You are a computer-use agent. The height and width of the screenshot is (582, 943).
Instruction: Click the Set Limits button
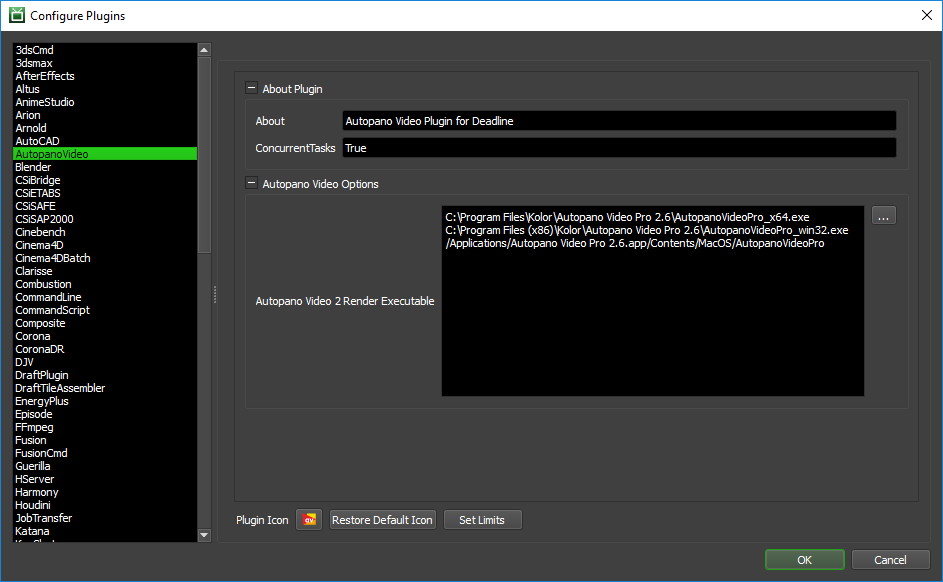[482, 519]
